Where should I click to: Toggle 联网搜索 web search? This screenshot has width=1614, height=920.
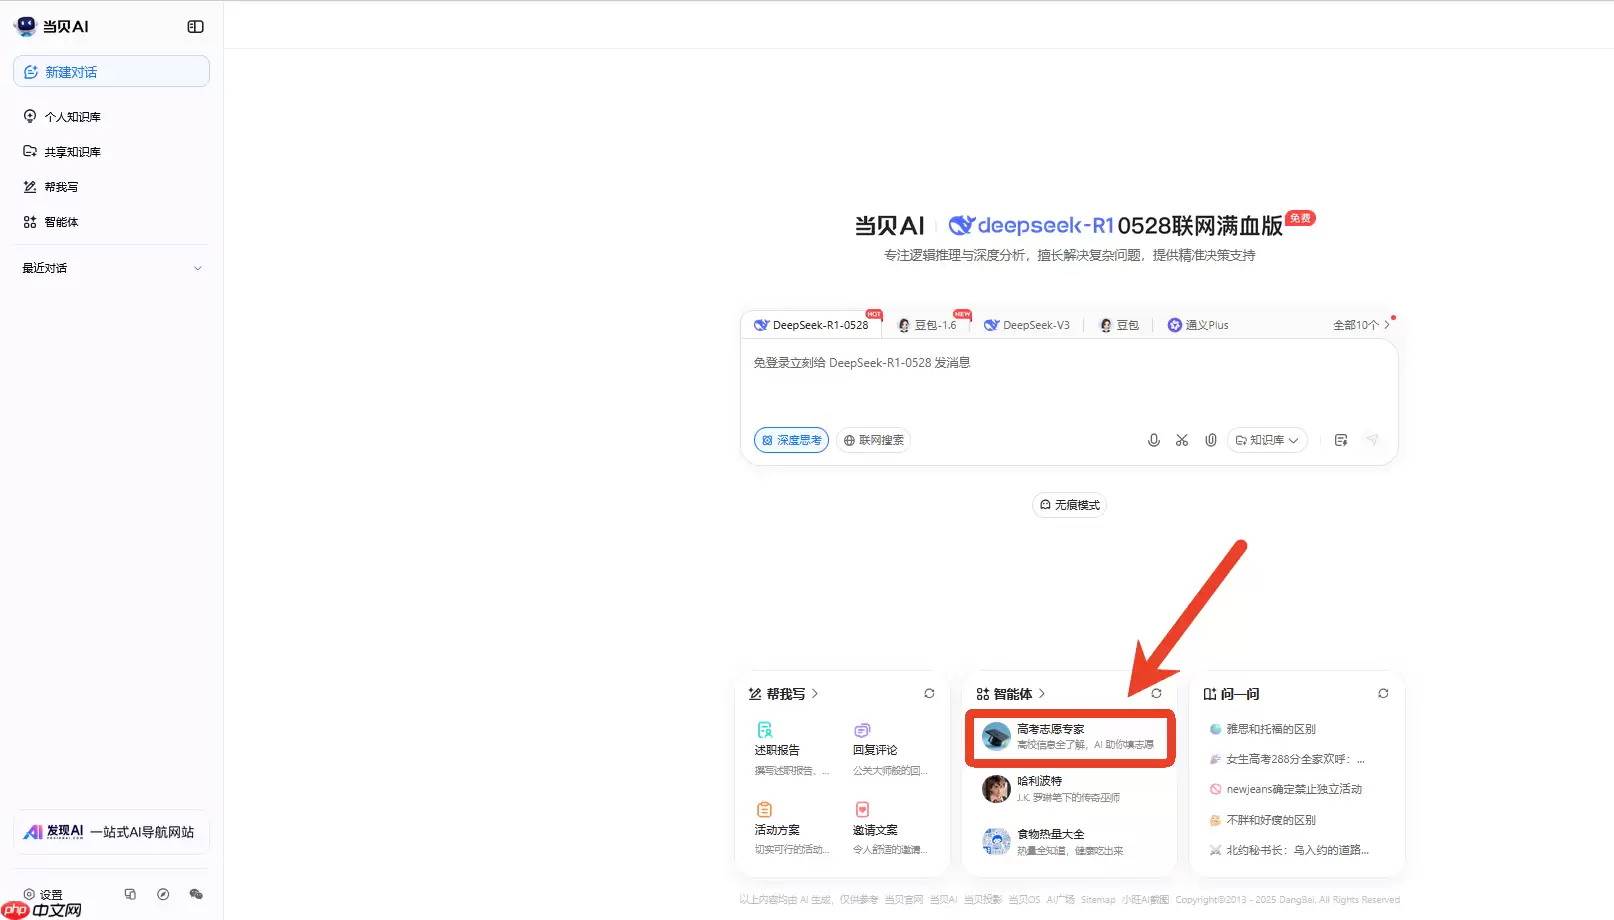tap(873, 440)
